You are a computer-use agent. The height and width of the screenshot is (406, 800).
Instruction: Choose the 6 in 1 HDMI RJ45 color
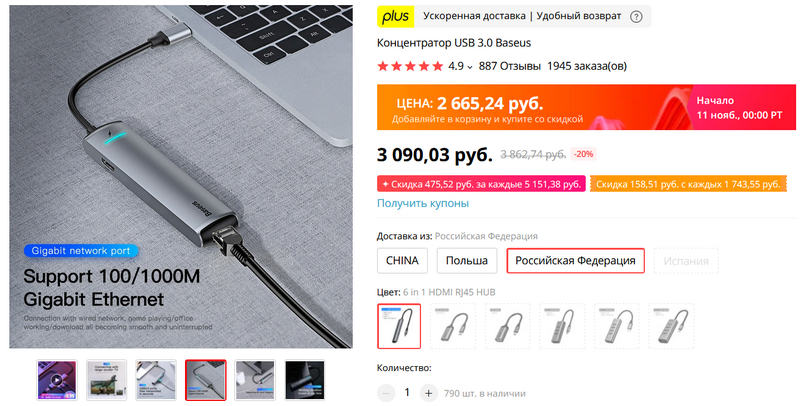coord(399,326)
